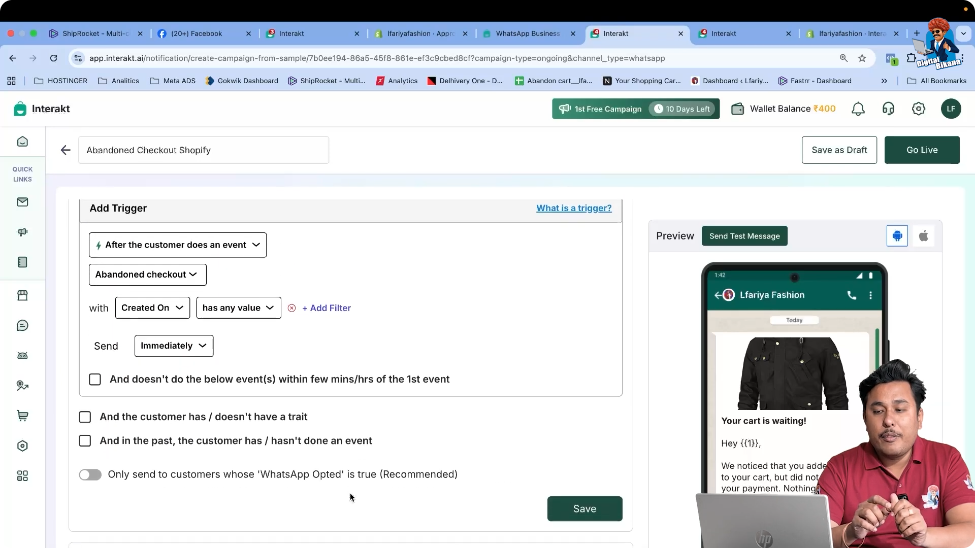Switch to the Lfariyafashion - Apps tab
This screenshot has width=977, height=550.
(421, 34)
